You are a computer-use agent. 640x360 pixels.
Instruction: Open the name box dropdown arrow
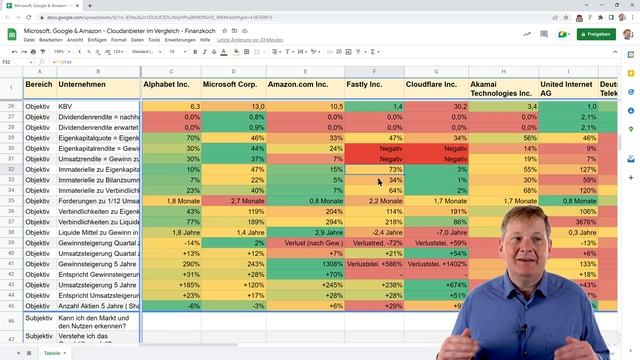(x=31, y=62)
